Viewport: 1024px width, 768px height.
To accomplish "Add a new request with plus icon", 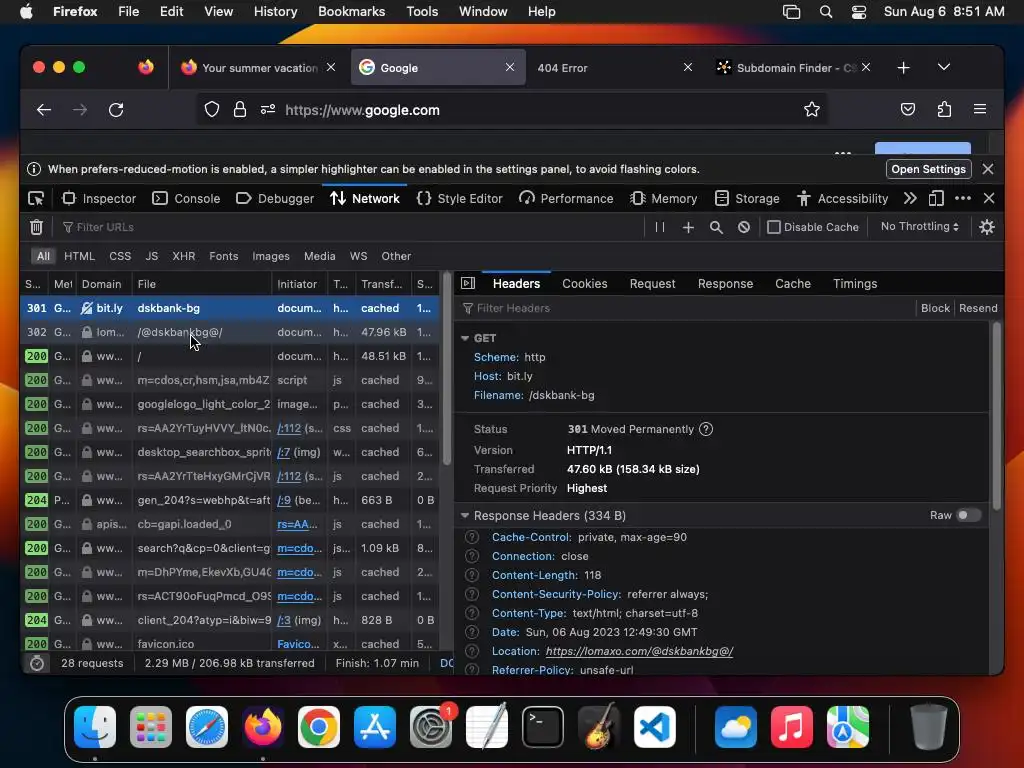I will tap(688, 227).
